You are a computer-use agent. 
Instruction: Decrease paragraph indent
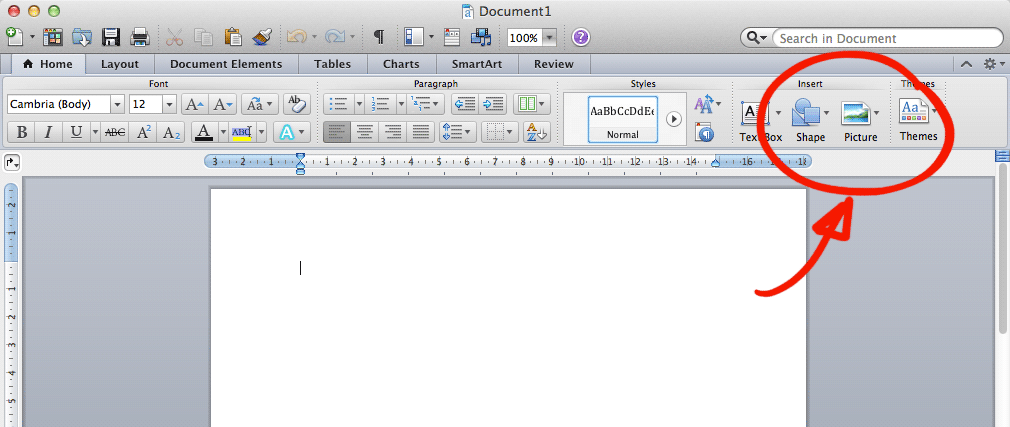[x=464, y=104]
